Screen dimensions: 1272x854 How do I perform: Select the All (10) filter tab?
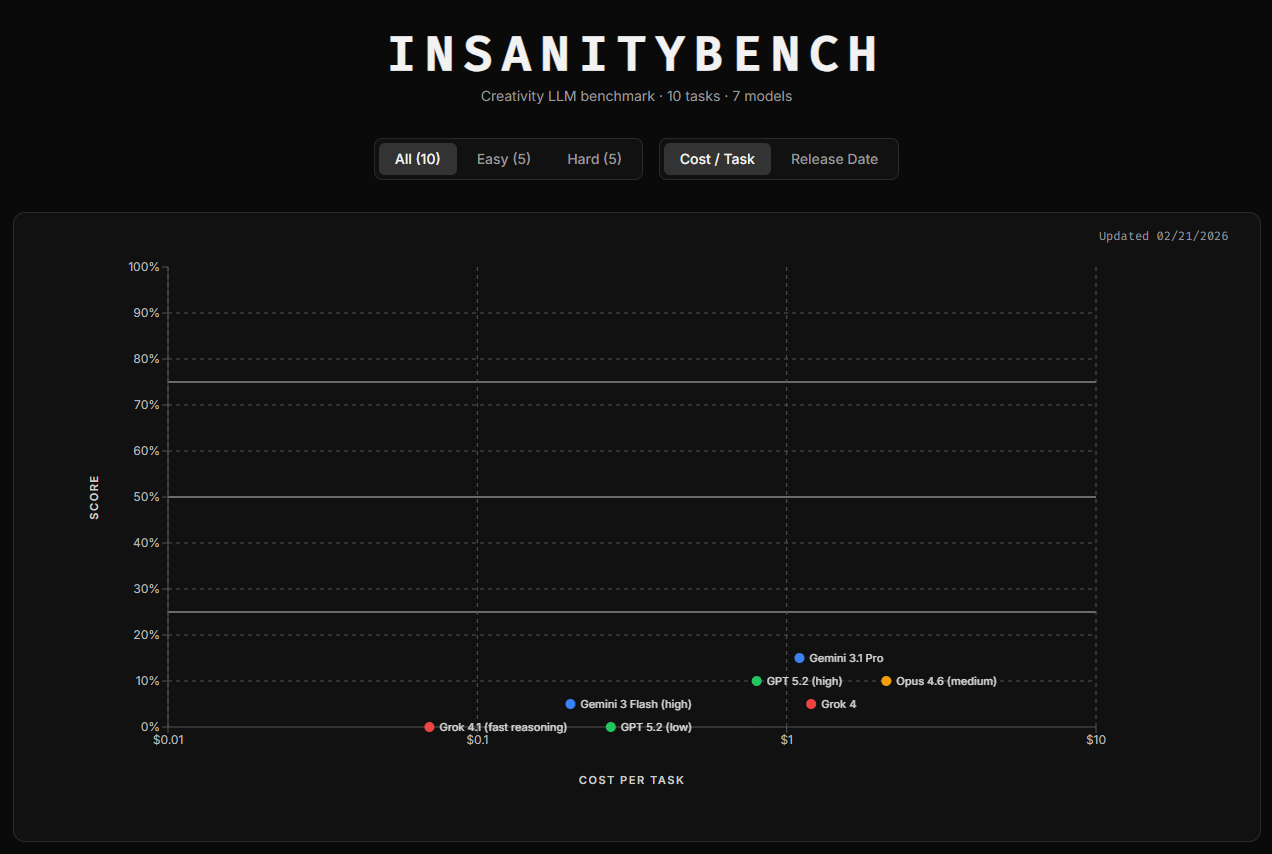[x=417, y=159]
